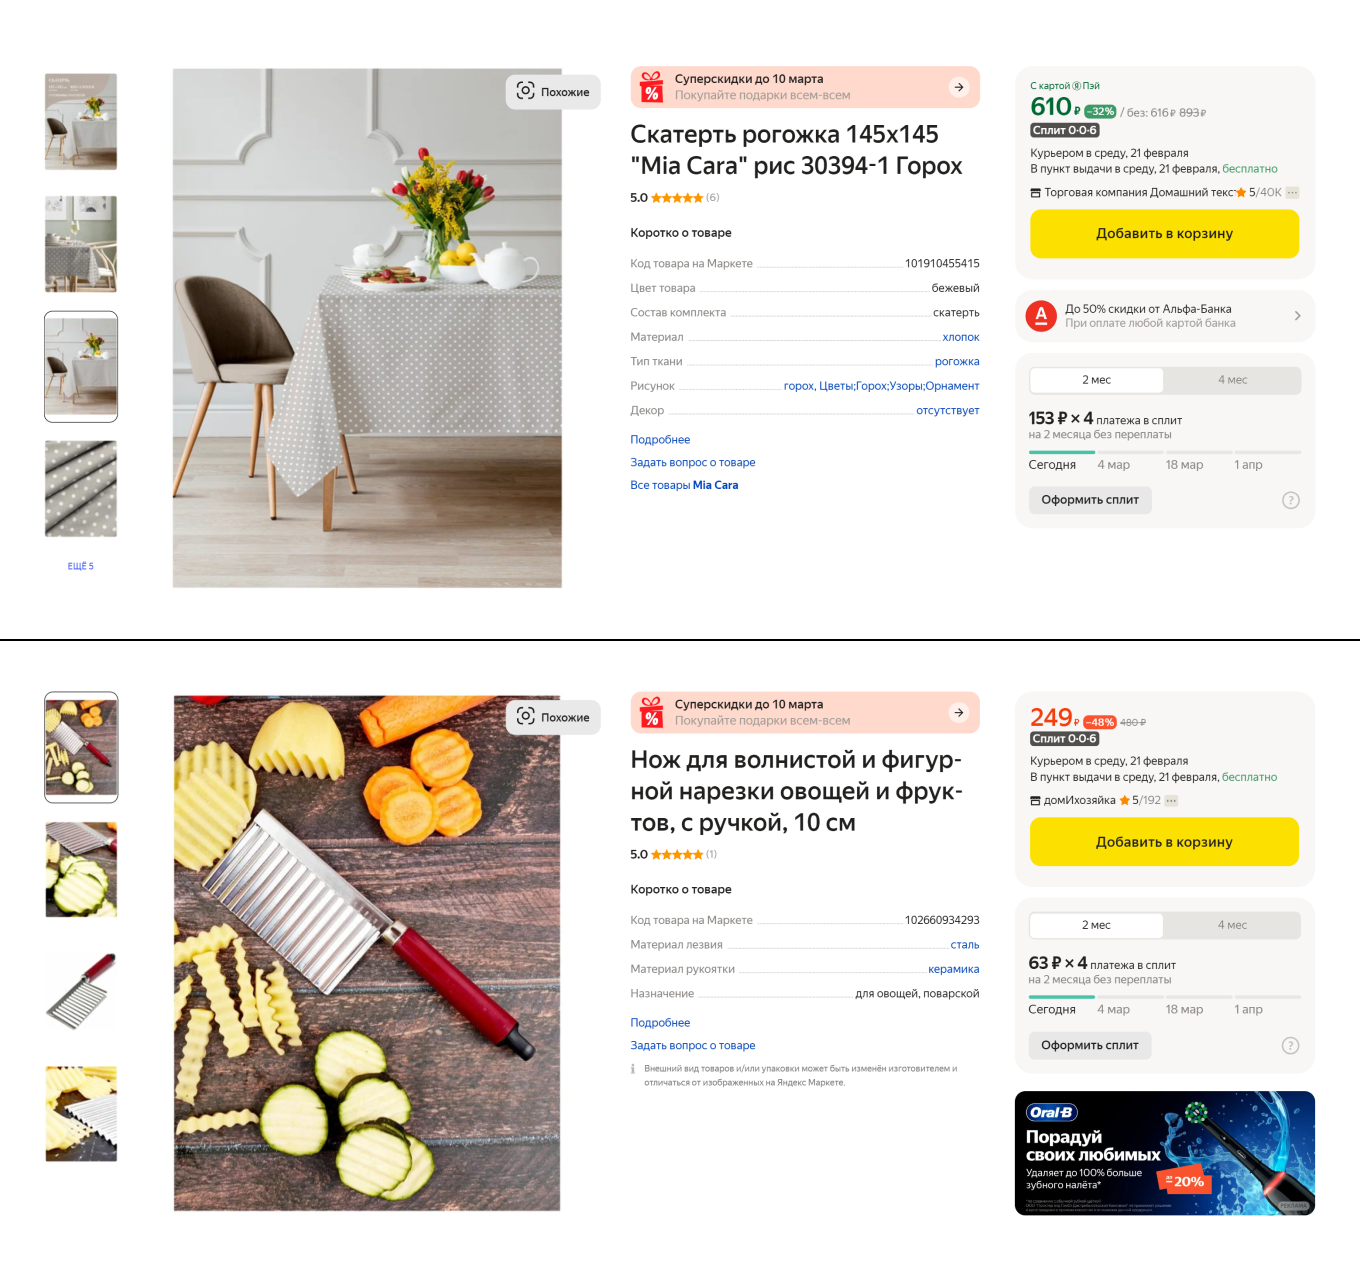The image size is (1360, 1282).
Task: Add the tablecloth to cart
Action: click(x=1164, y=233)
